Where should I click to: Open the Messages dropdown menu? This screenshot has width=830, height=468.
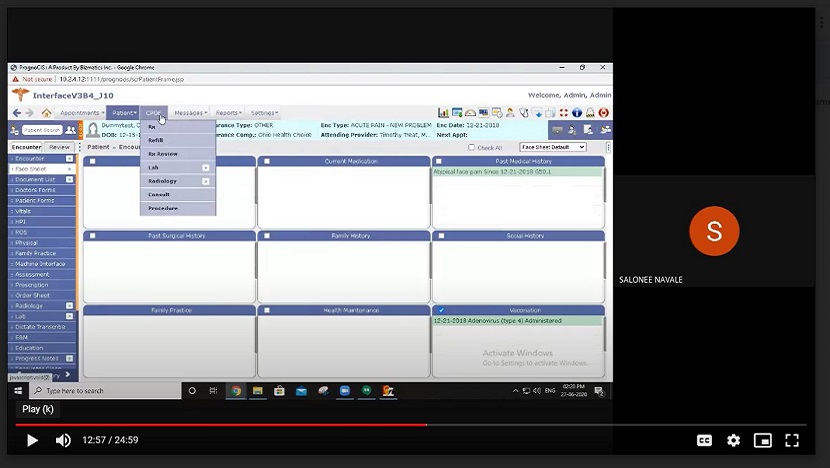coord(191,113)
